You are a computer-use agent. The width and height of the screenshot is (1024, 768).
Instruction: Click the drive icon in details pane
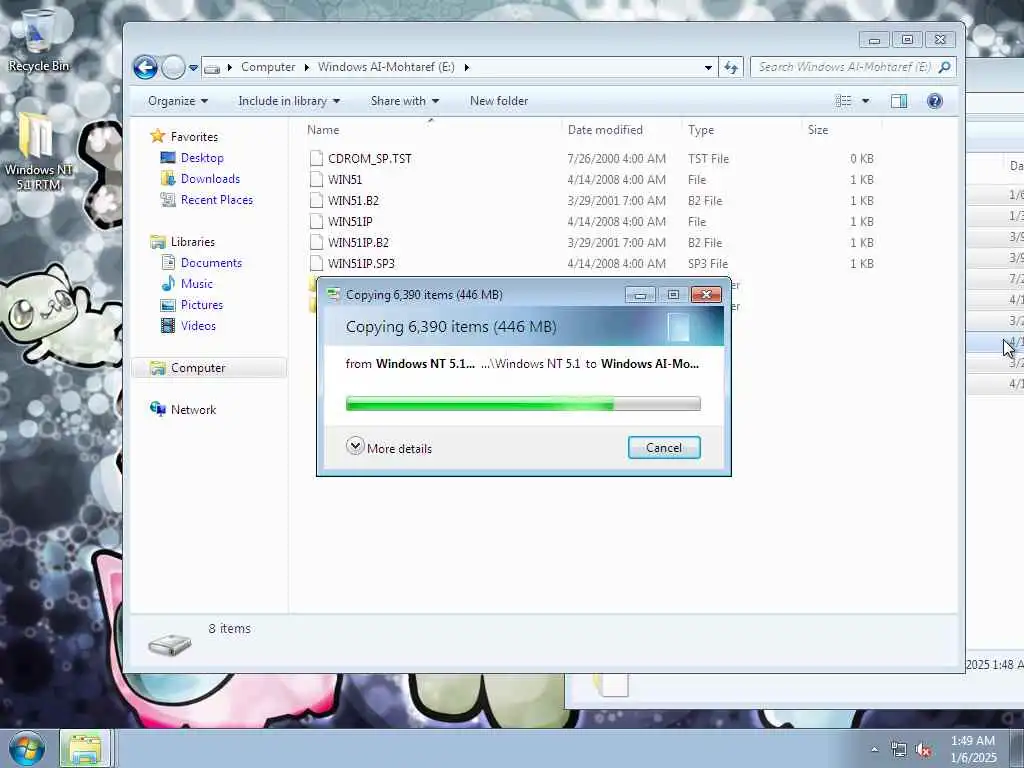click(170, 645)
